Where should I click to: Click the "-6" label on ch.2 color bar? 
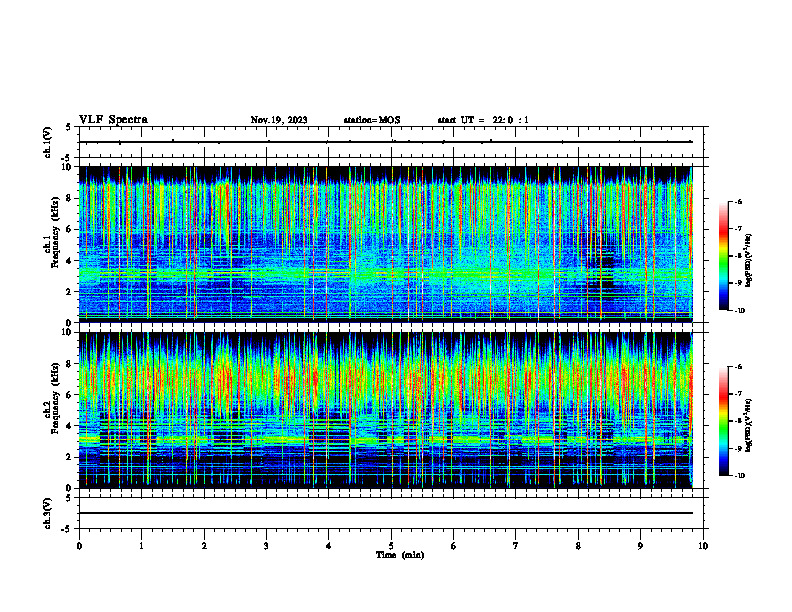pos(738,367)
